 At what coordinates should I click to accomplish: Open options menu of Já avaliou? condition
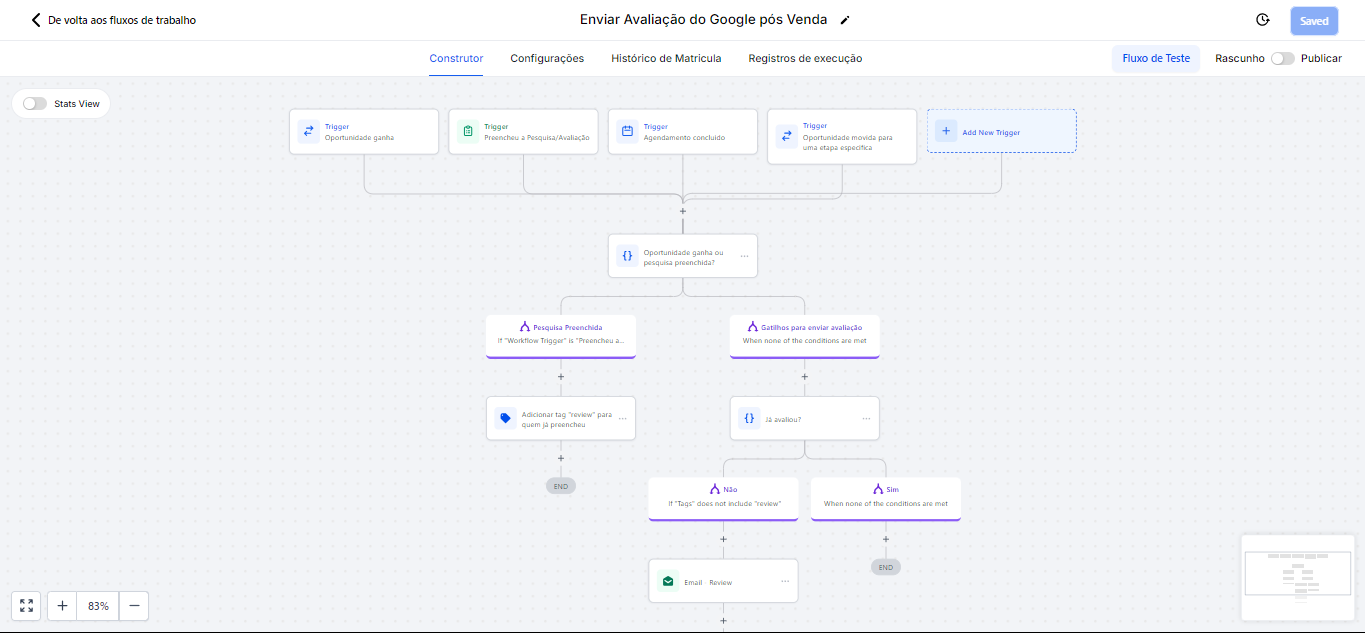(x=866, y=418)
